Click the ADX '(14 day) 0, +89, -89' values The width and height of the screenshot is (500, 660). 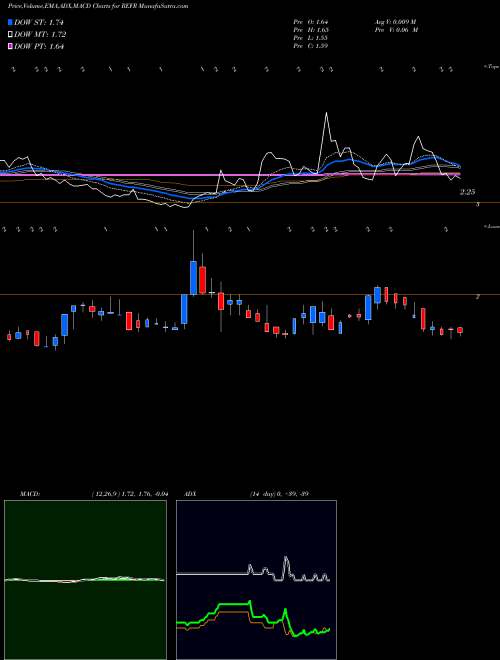[279, 494]
